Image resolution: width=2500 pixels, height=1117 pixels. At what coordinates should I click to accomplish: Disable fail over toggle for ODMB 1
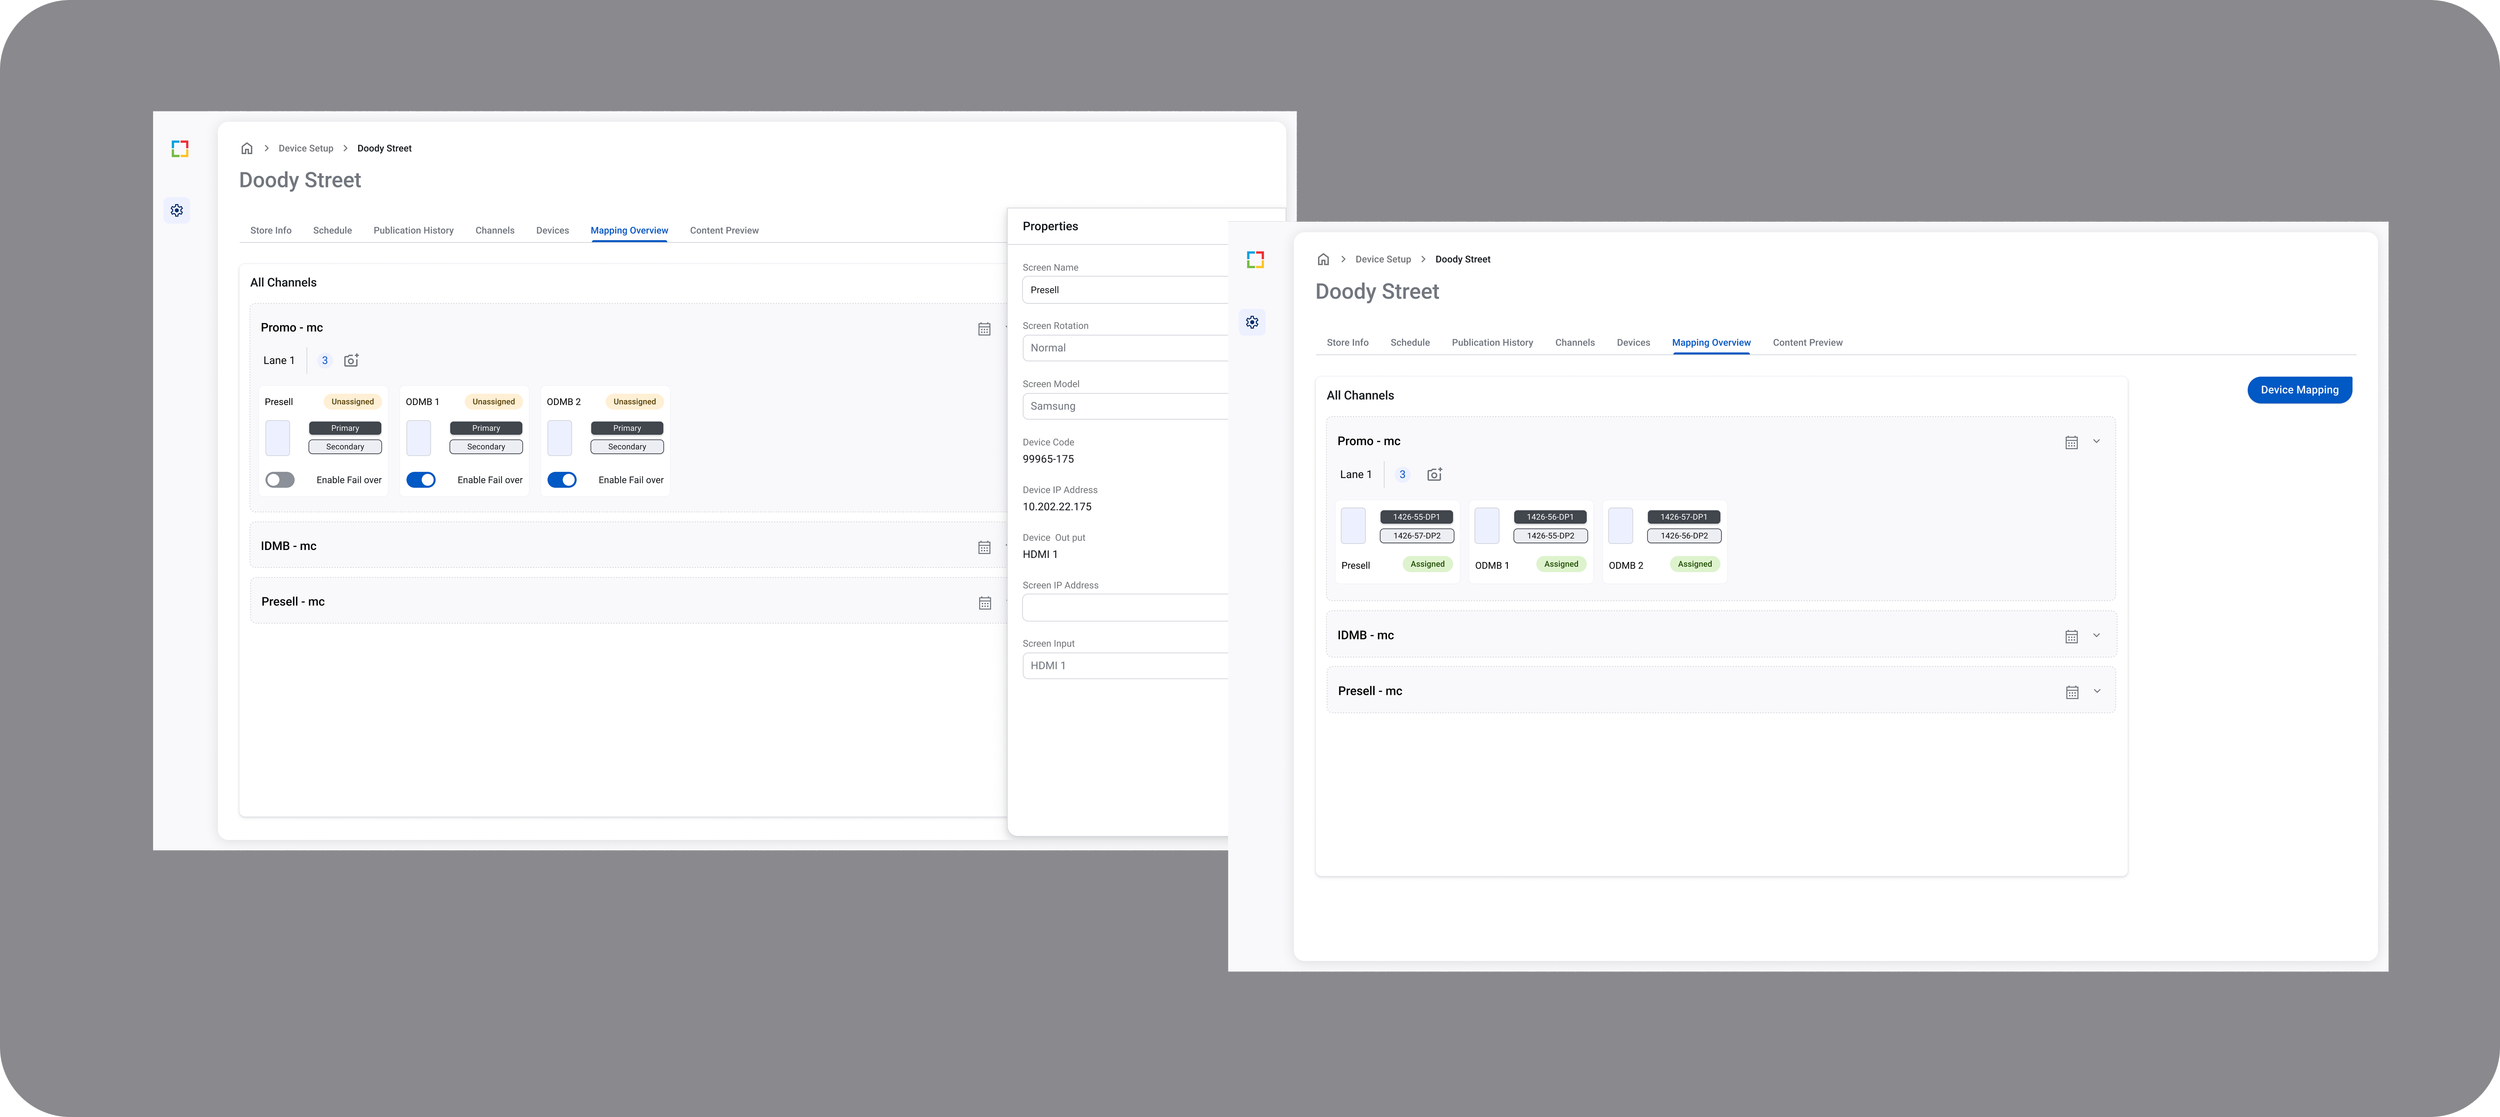point(421,480)
